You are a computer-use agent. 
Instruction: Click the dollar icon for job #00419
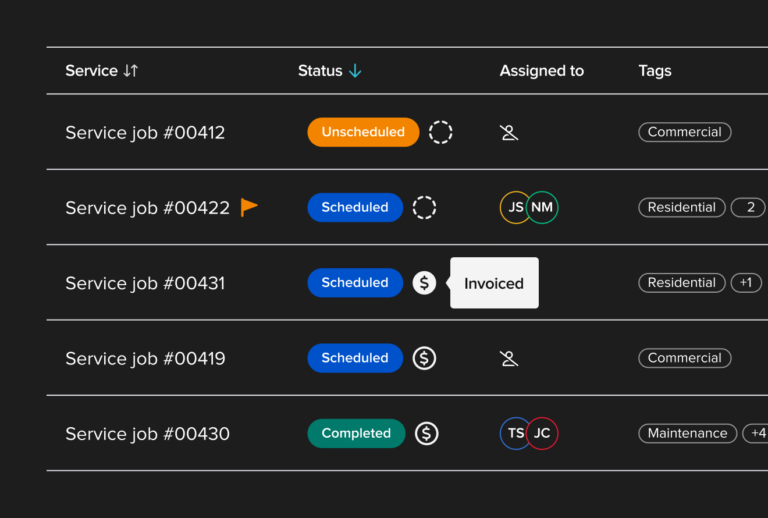point(424,358)
